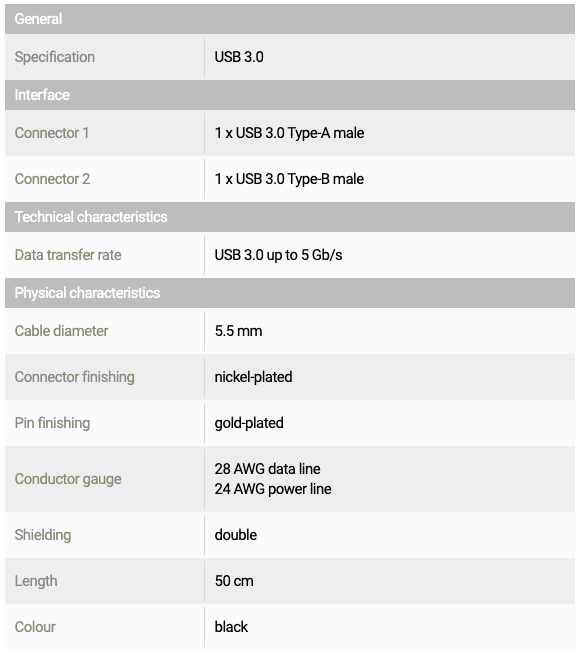Click the double shielding value
The width and height of the screenshot is (582, 655).
(236, 535)
